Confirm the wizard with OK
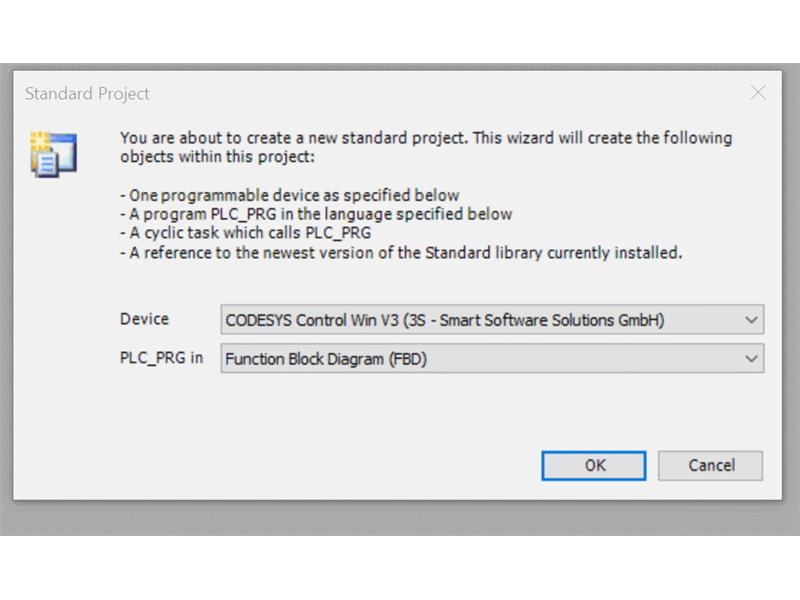The height and width of the screenshot is (600, 800). click(x=594, y=465)
